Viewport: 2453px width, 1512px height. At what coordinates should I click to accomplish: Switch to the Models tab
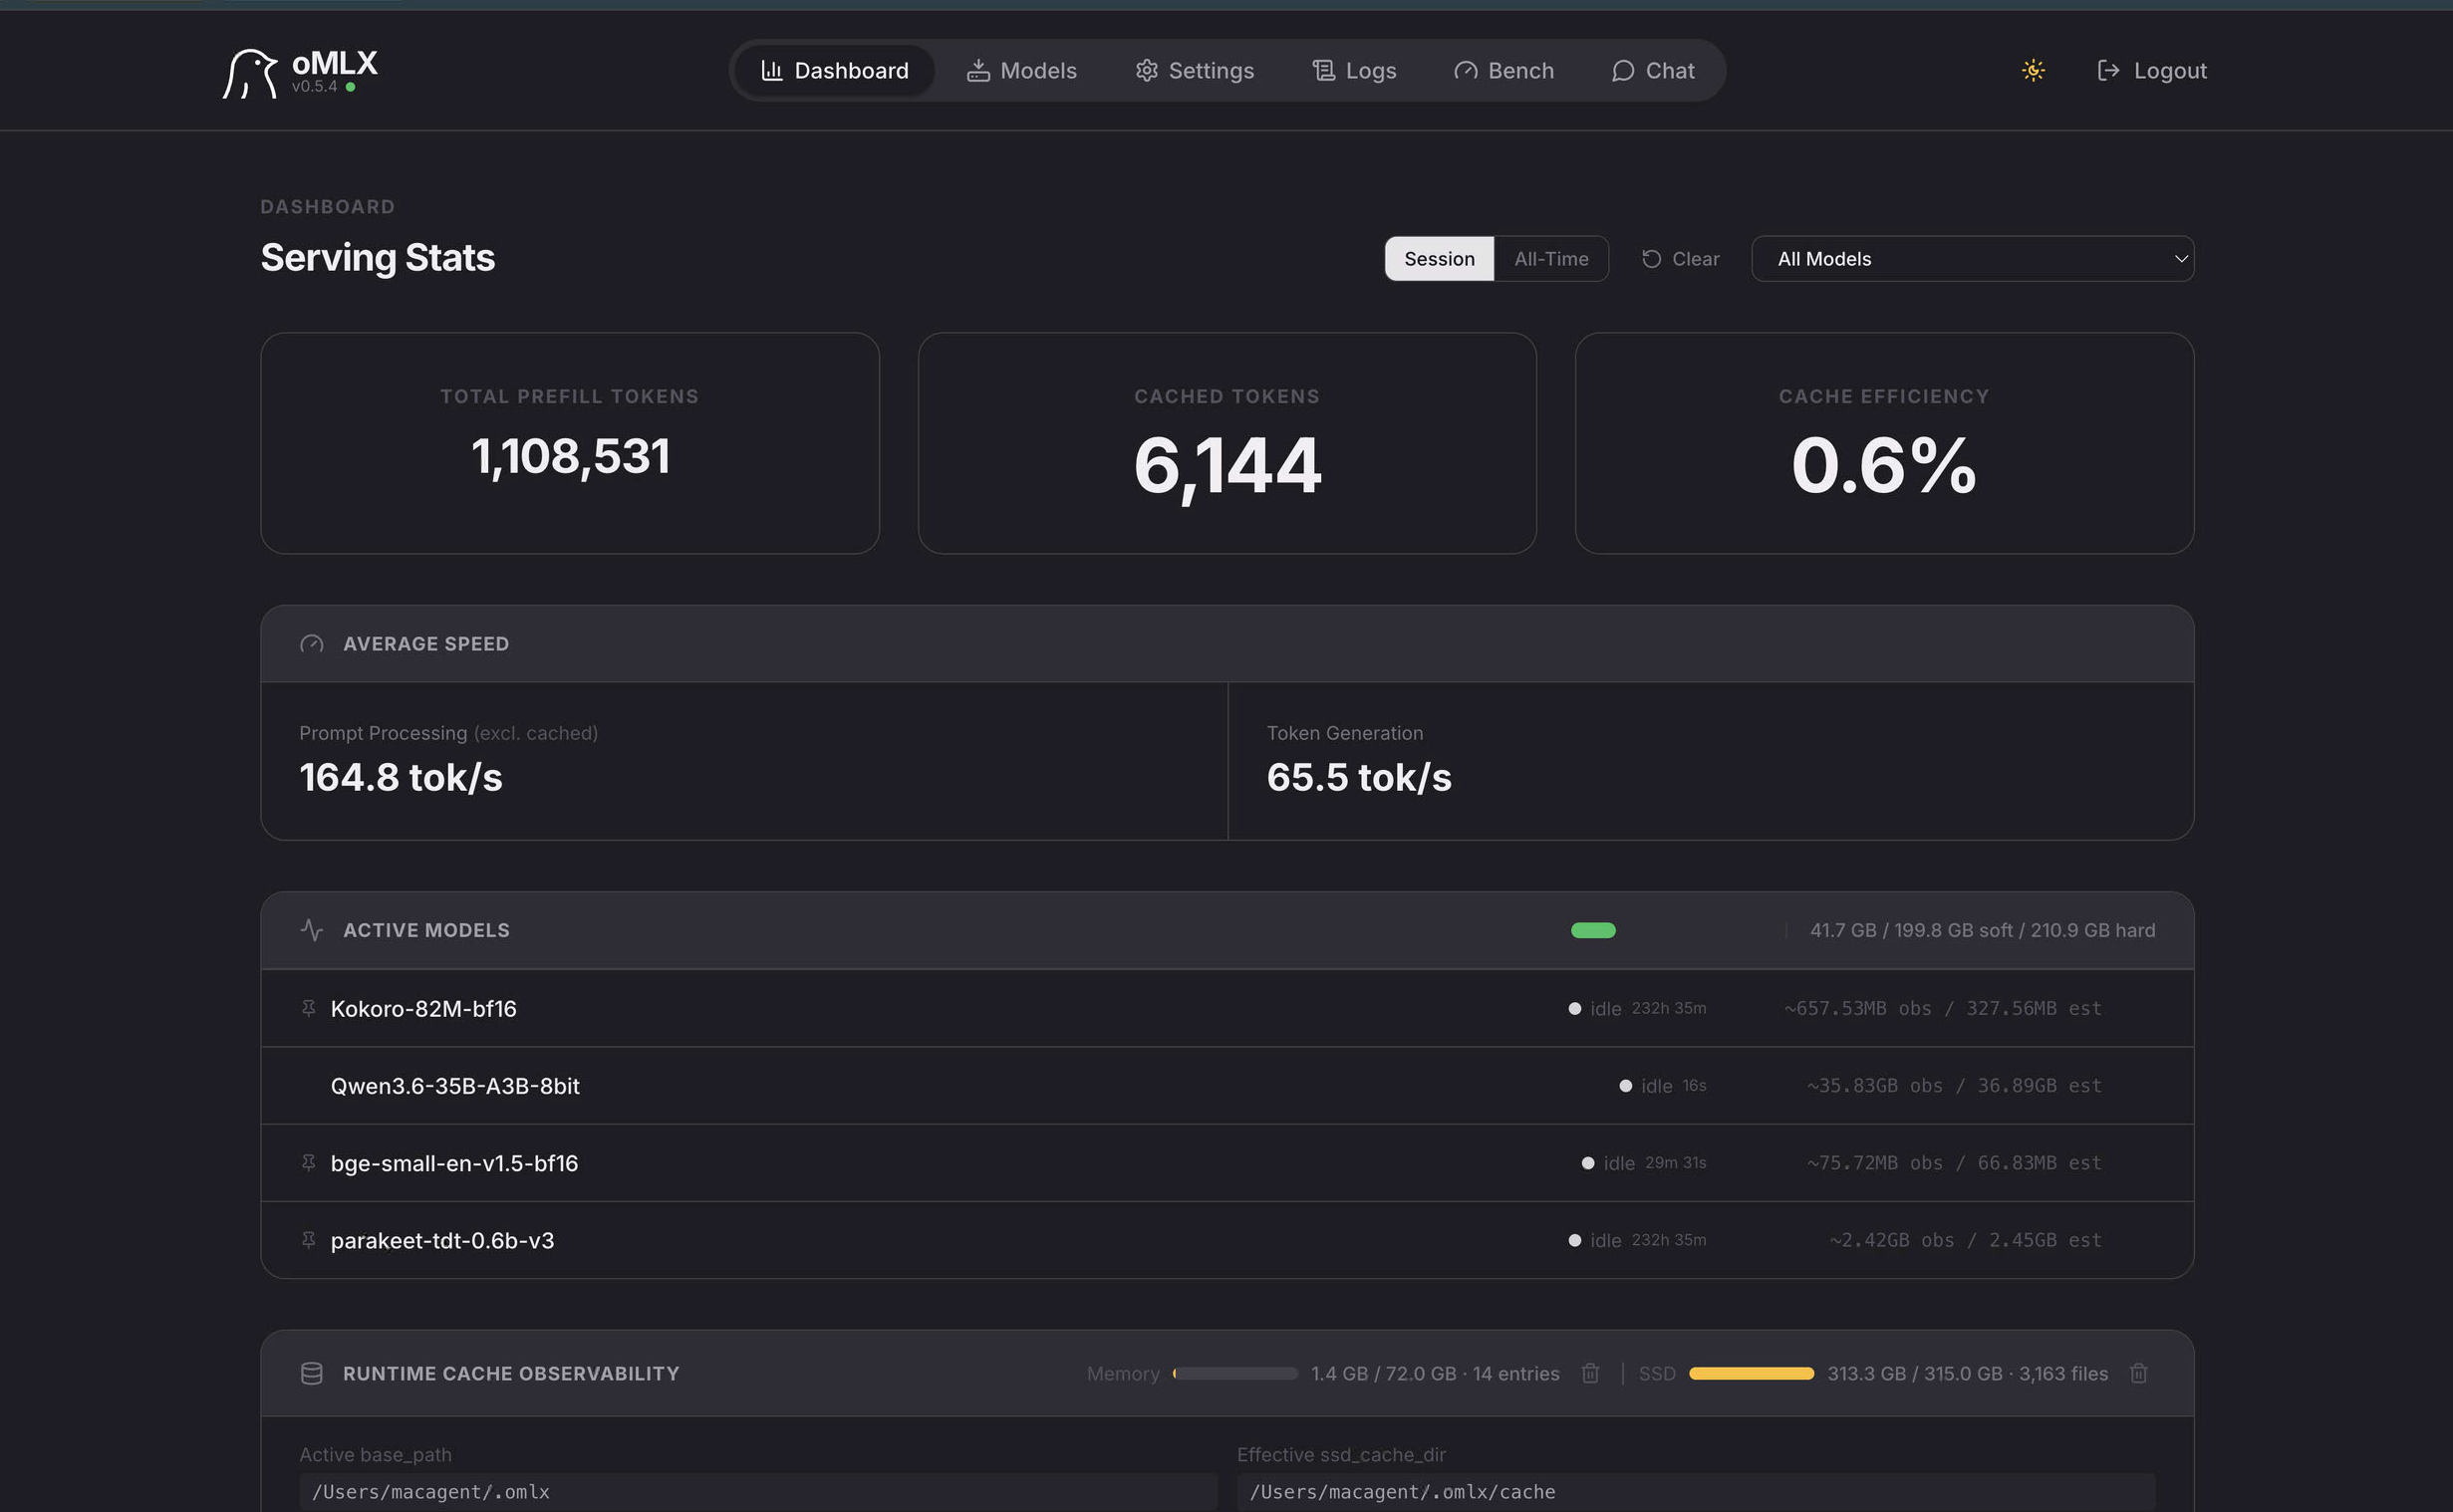pyautogui.click(x=1021, y=70)
